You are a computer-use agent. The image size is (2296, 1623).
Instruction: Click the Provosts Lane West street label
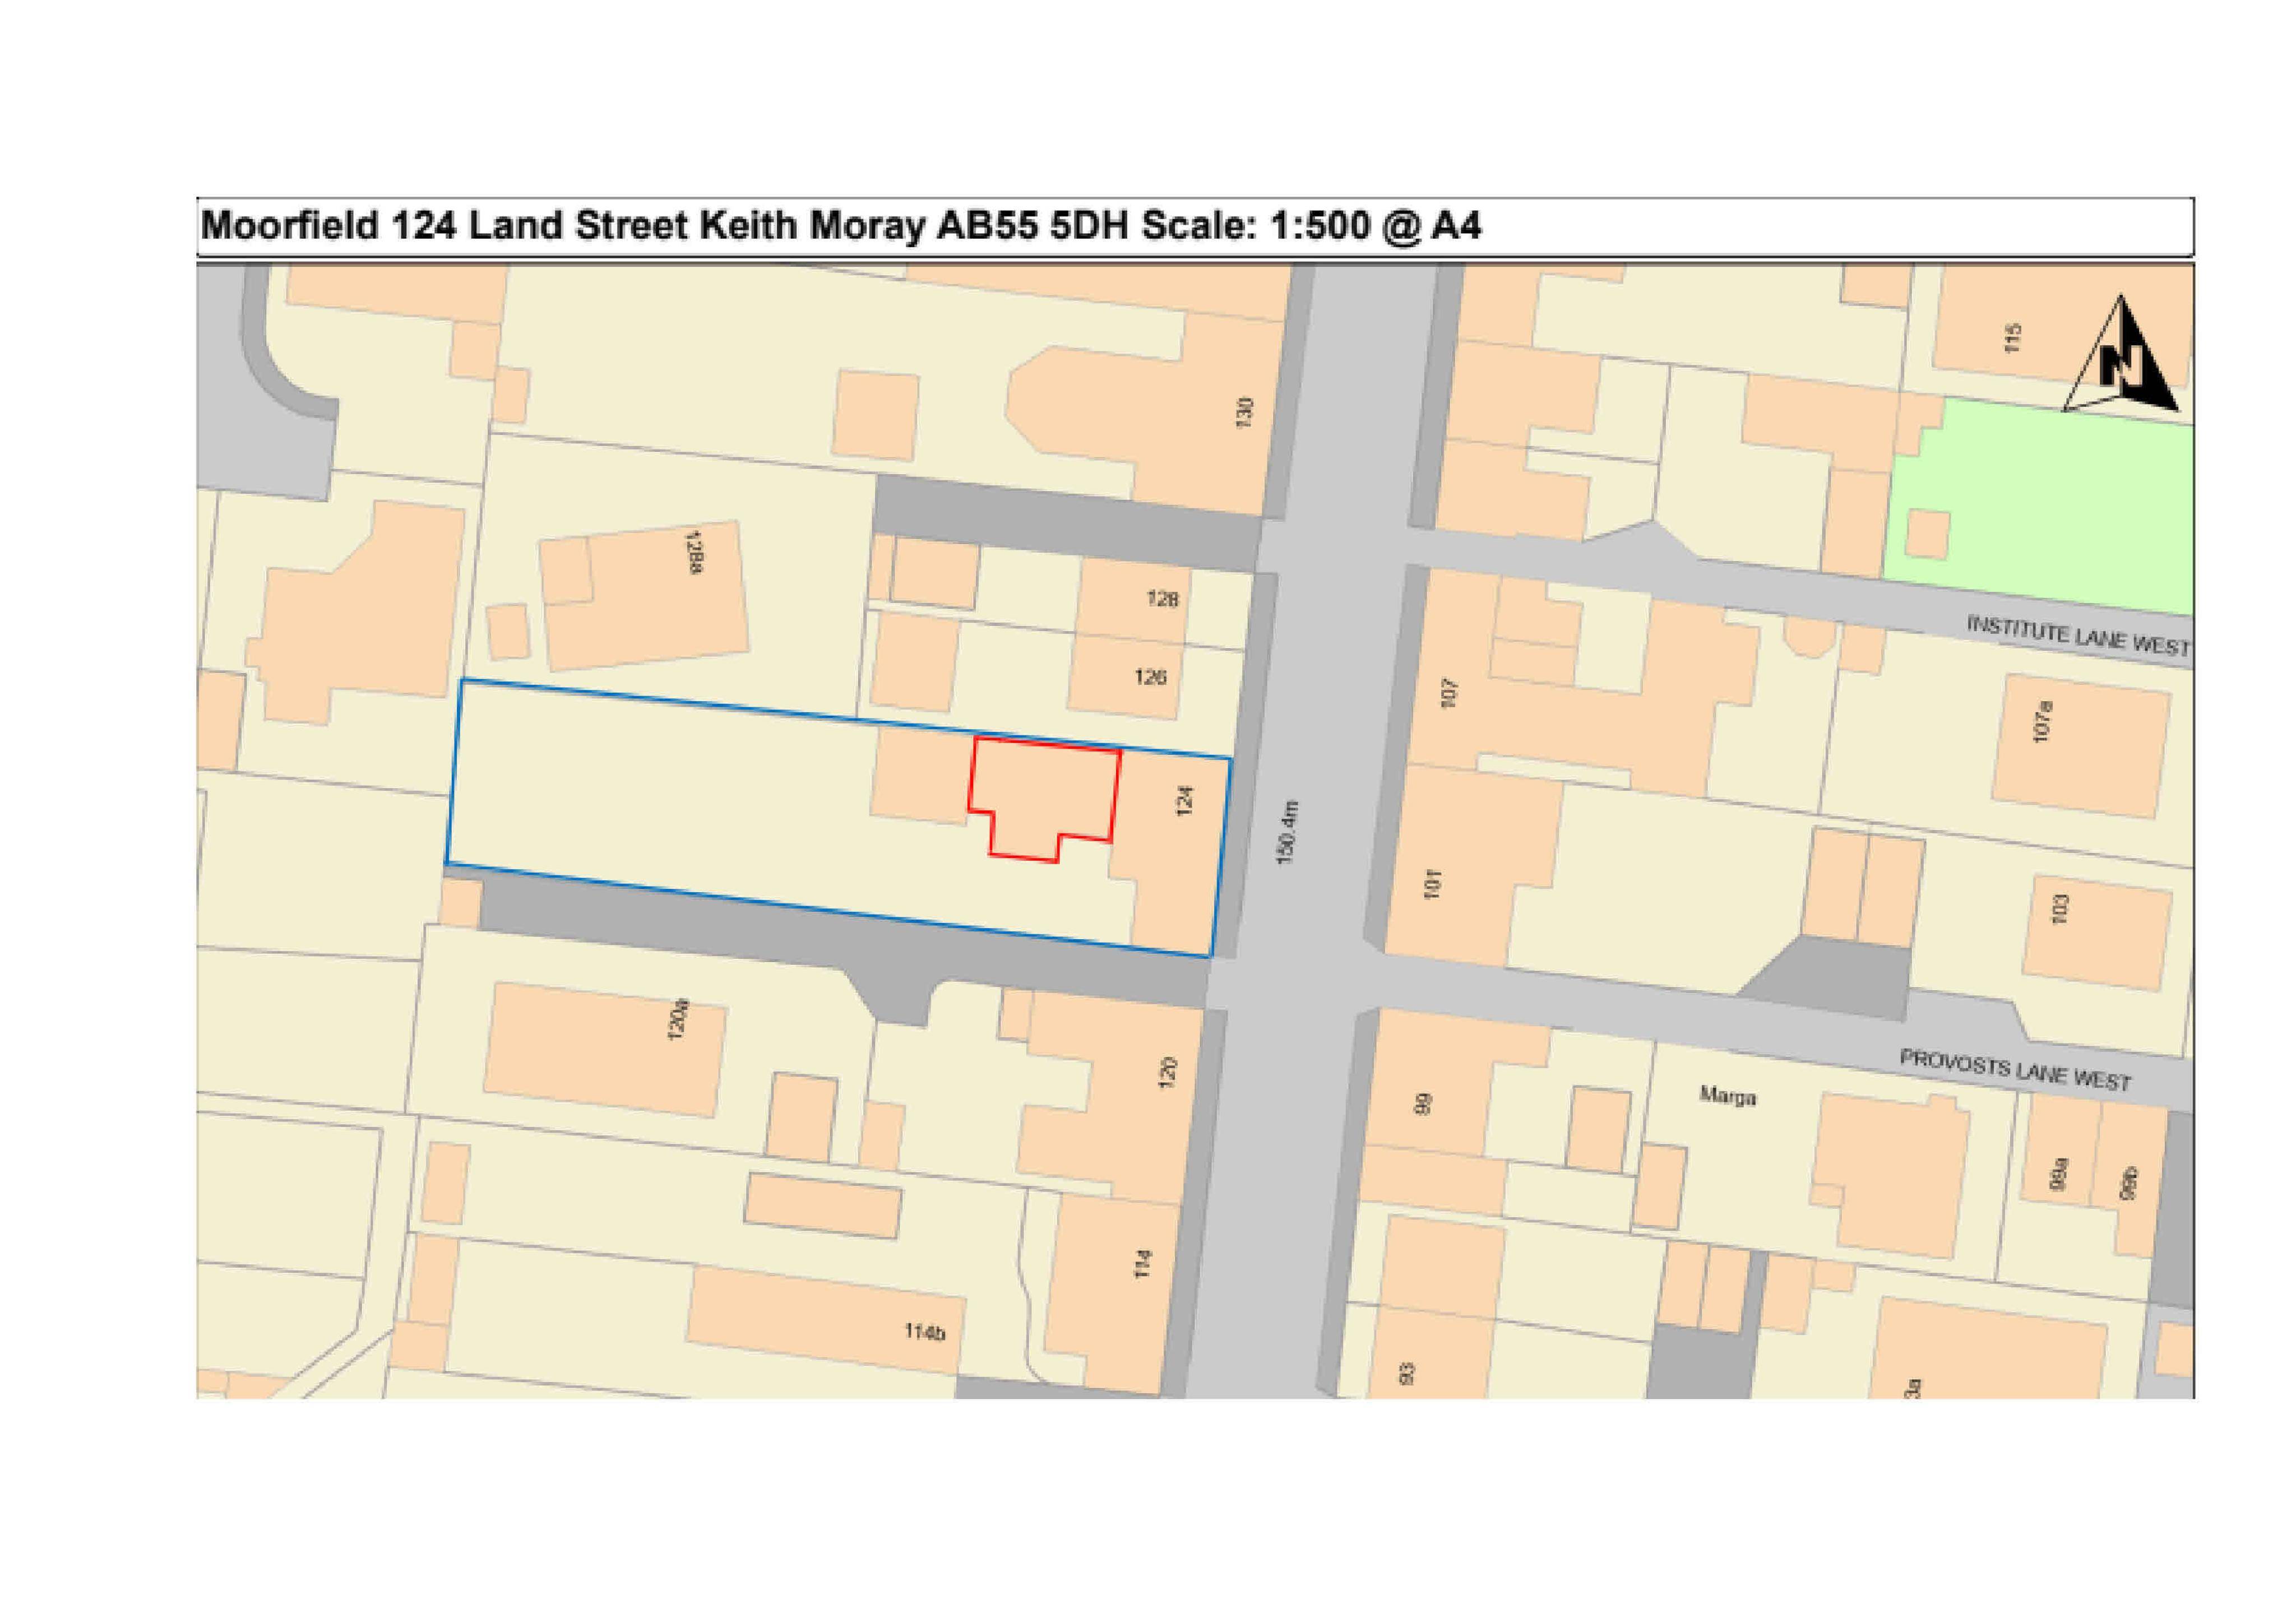click(2015, 1069)
